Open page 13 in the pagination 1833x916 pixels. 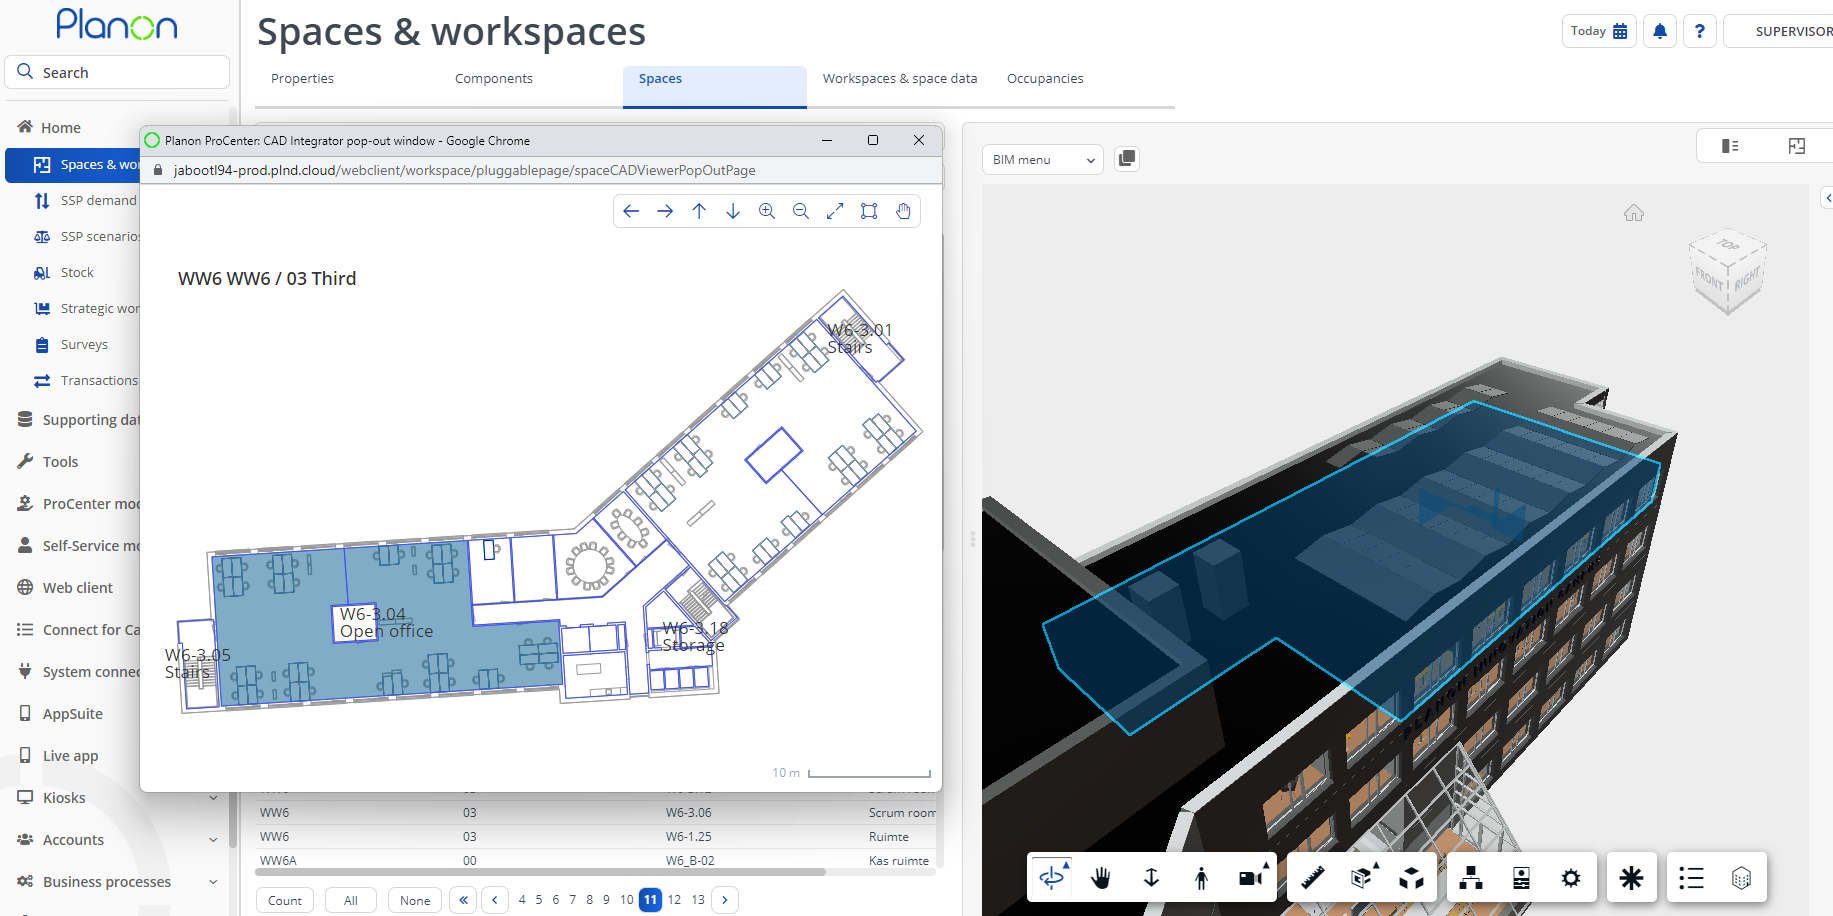pos(698,900)
